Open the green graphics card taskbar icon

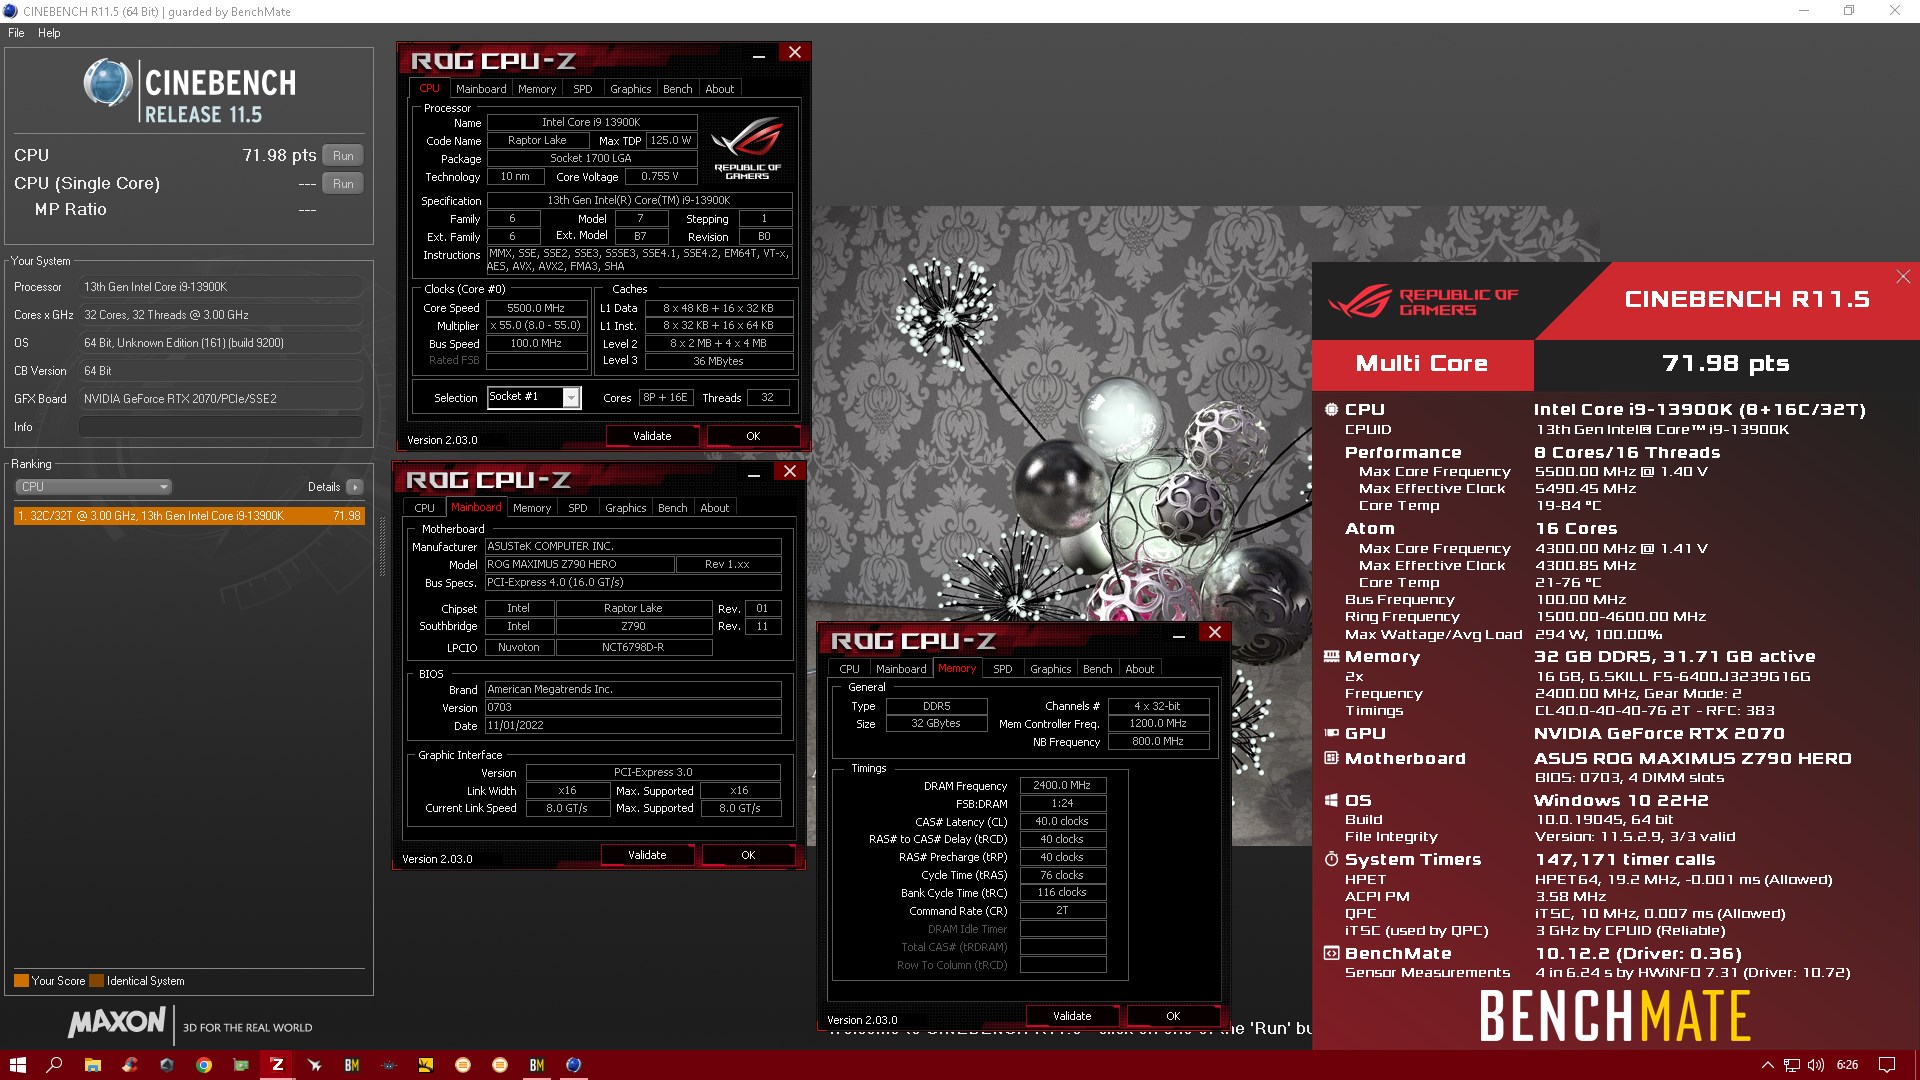240,1065
